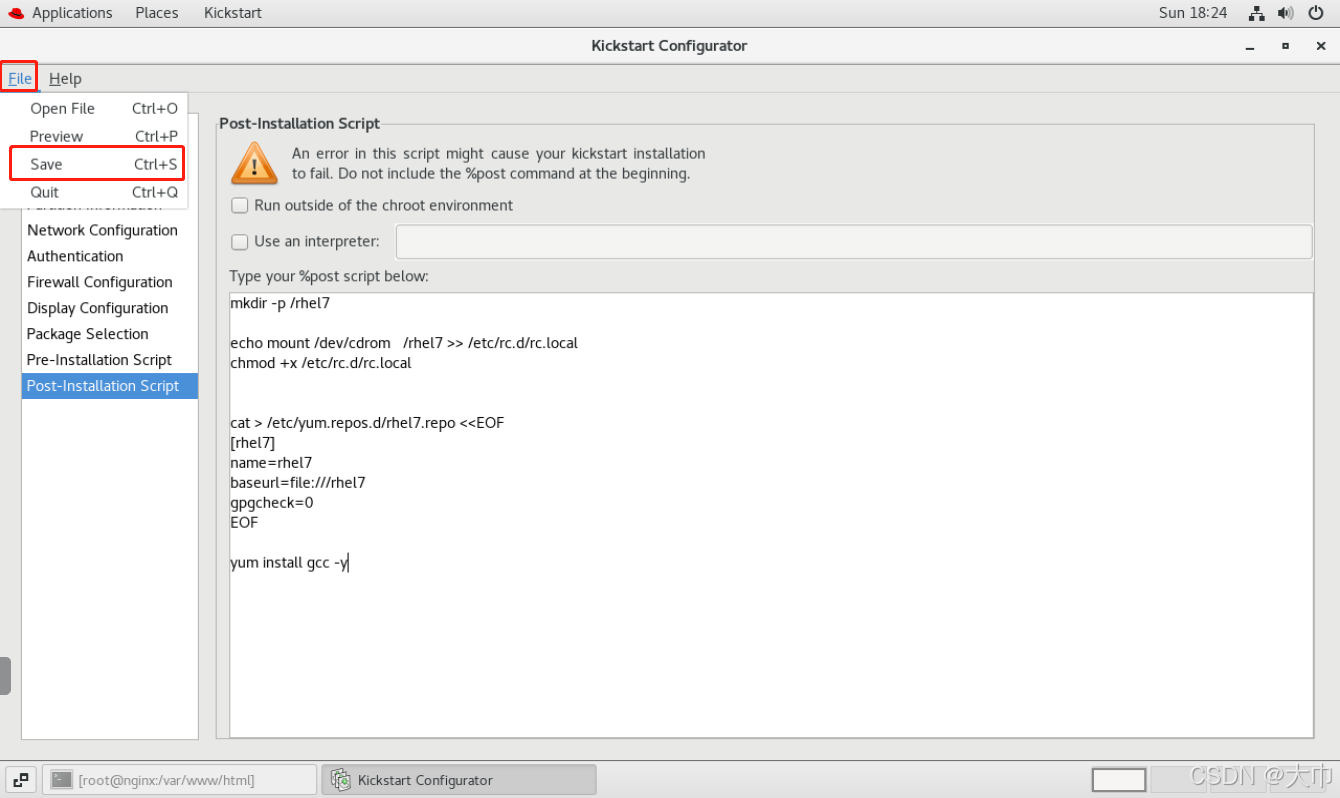Screen dimensions: 1340x798
Task: Click the 'gpgcheck=0' line
Action: pos(272,502)
